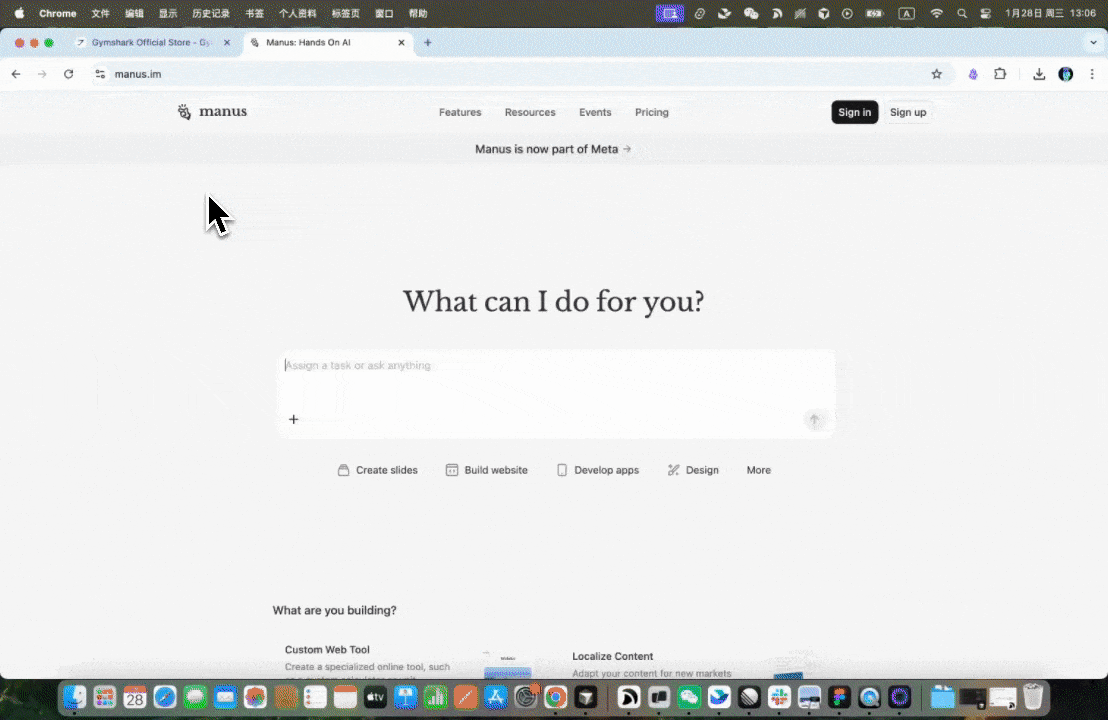Open the Chrome three-dot menu
Viewport: 1108px width, 720px height.
coord(1093,74)
